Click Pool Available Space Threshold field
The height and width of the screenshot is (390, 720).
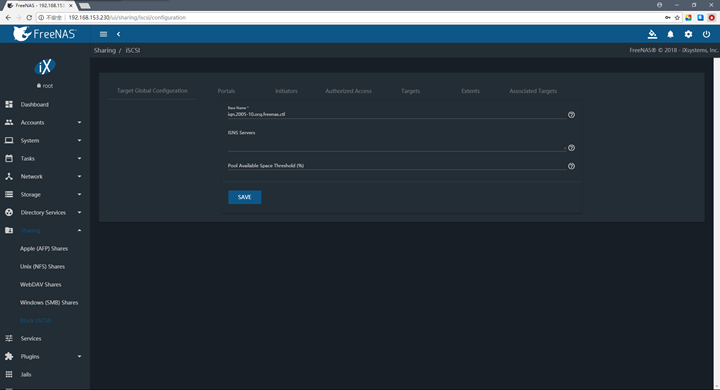point(397,166)
